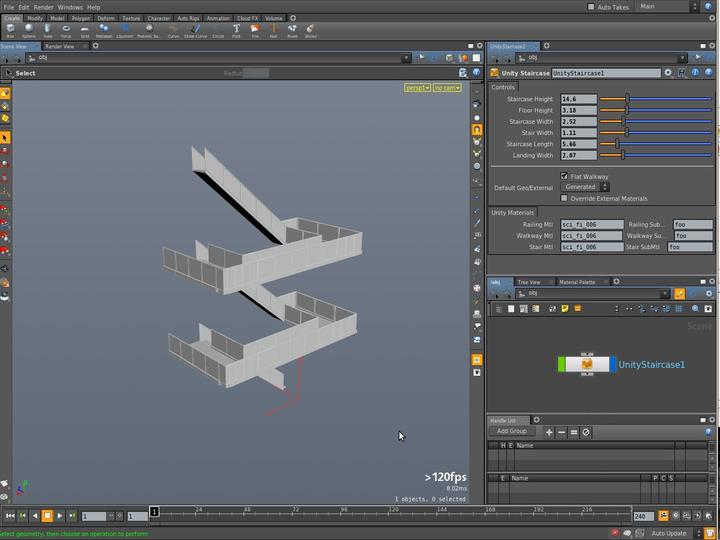Open the Default Geo/External Generated dropdown
The height and width of the screenshot is (540, 720).
click(x=583, y=187)
